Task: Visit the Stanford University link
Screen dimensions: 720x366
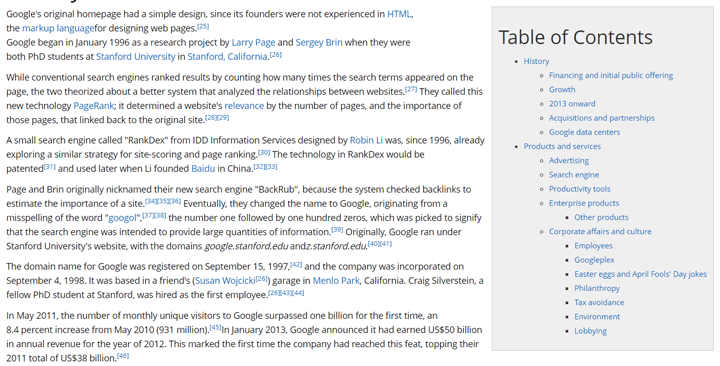Action: (135, 57)
